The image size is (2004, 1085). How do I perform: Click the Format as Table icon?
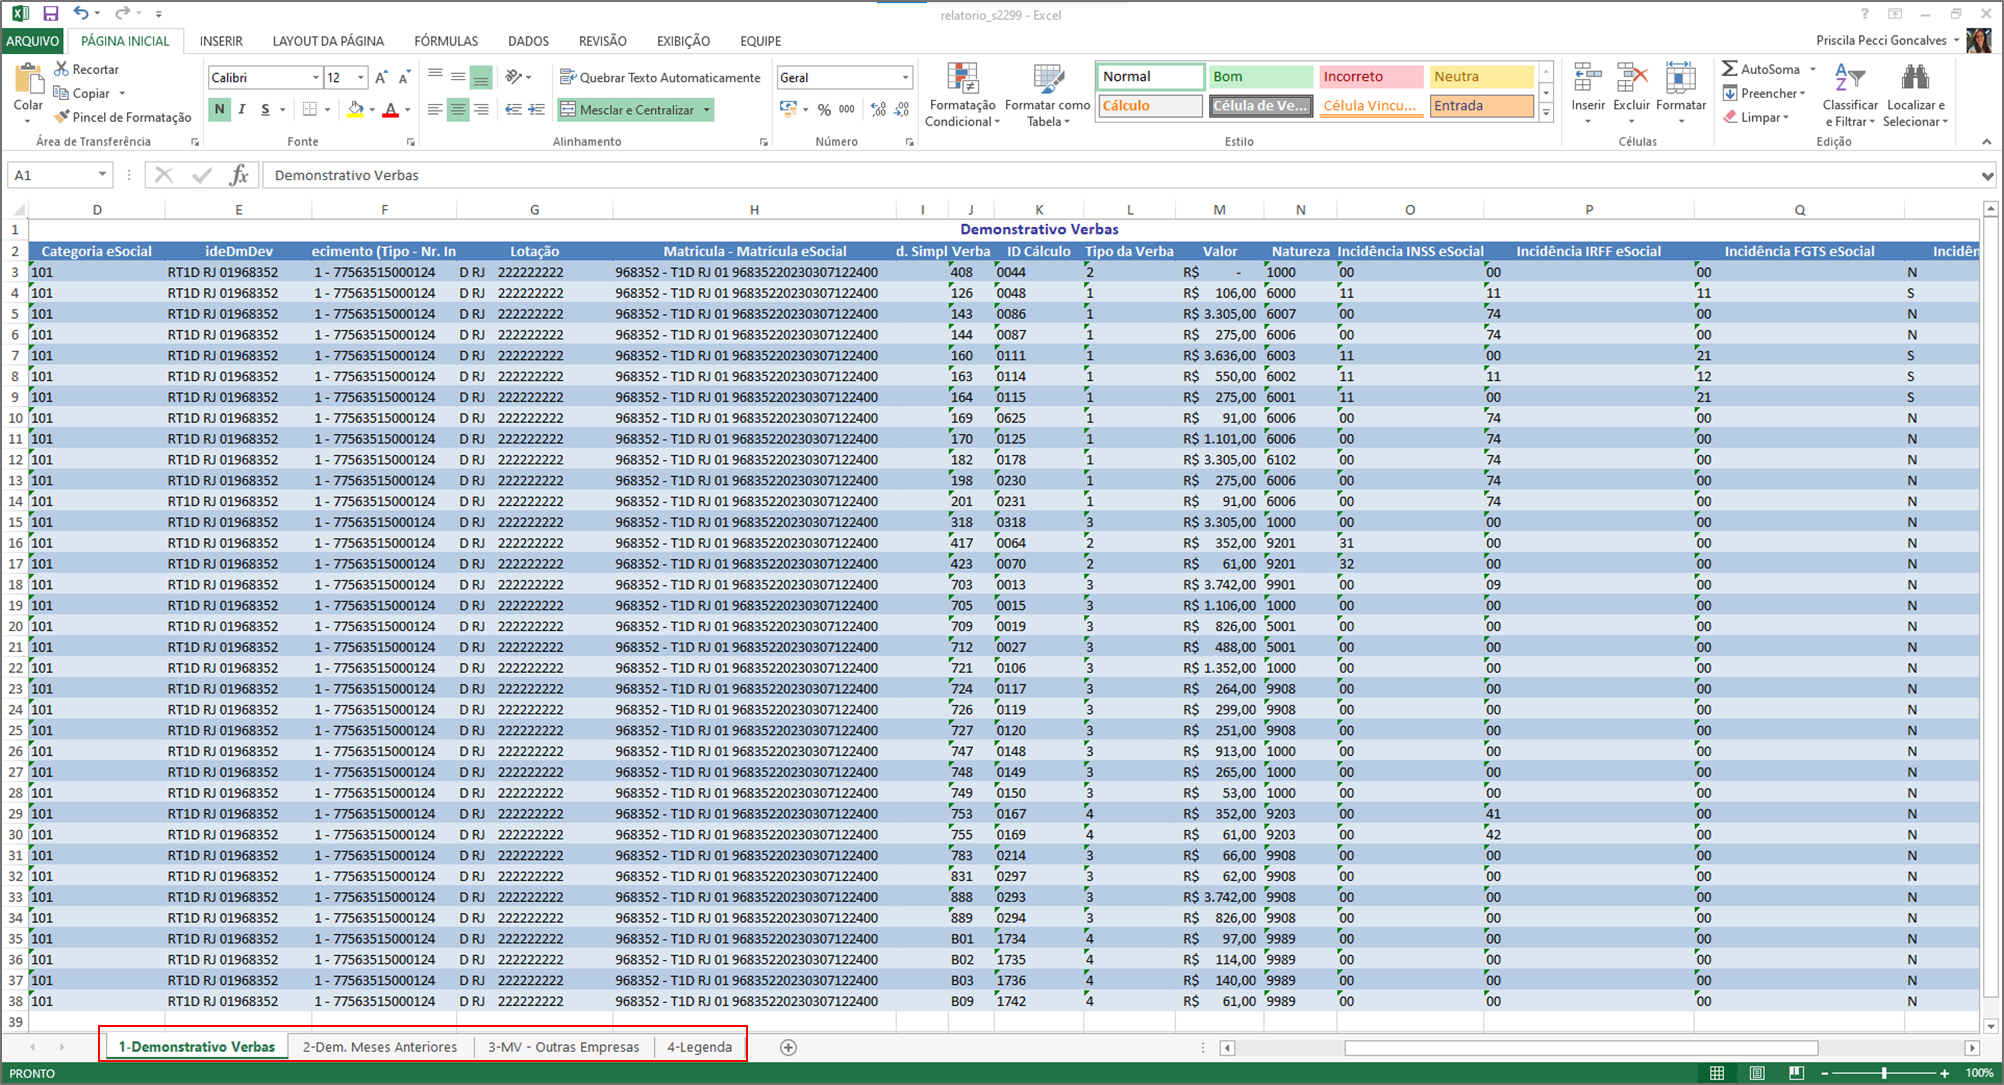click(x=1047, y=80)
